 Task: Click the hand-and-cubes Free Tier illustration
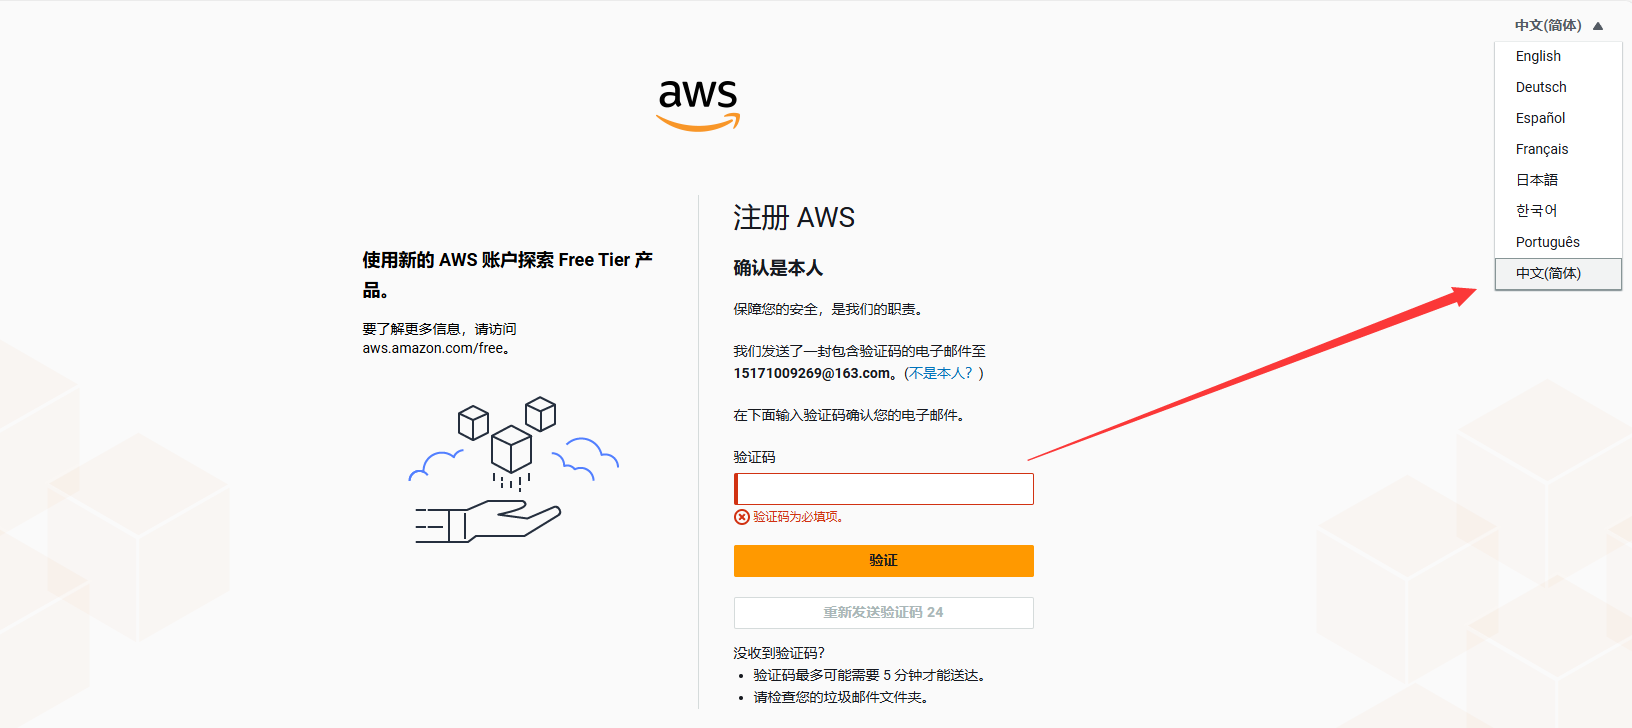(x=514, y=470)
